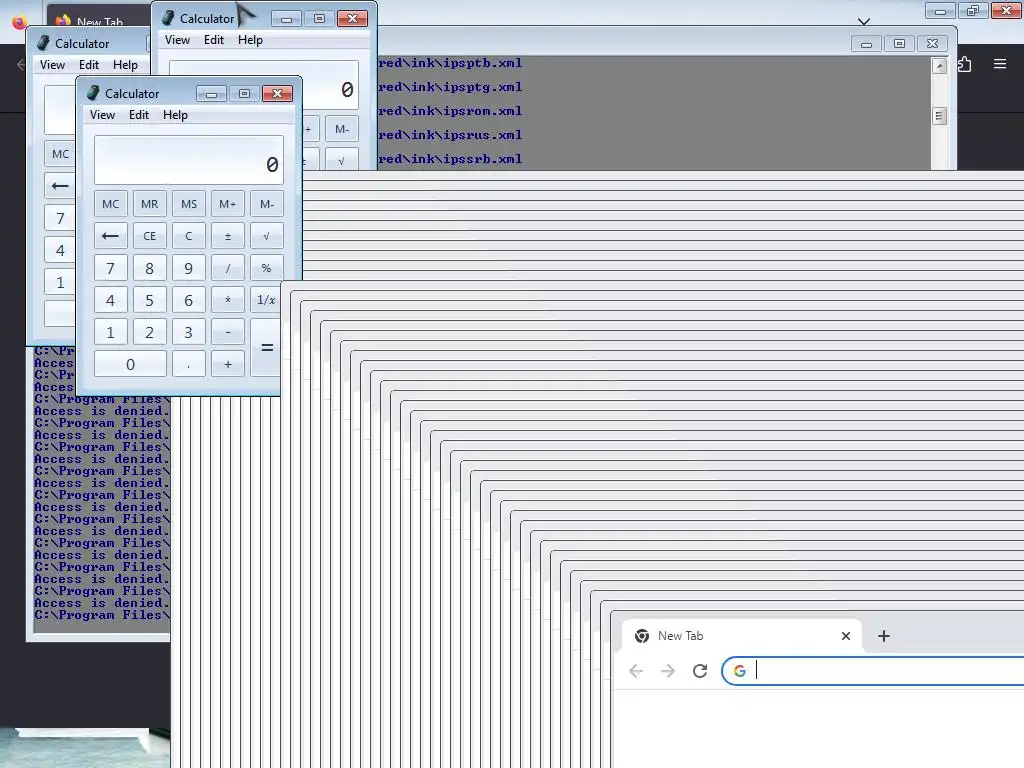The image size is (1024, 768).
Task: Click the percent button in front Calculator
Action: (x=266, y=268)
